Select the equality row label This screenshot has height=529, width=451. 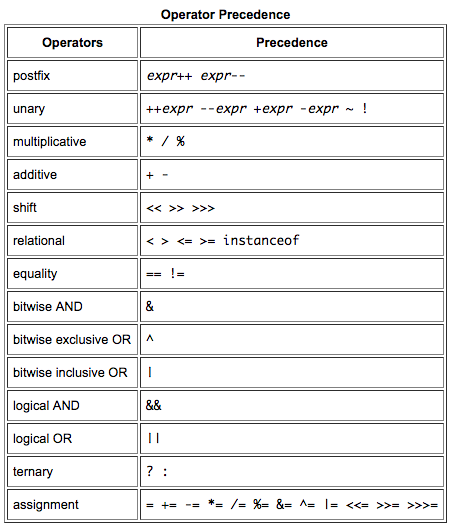35,274
